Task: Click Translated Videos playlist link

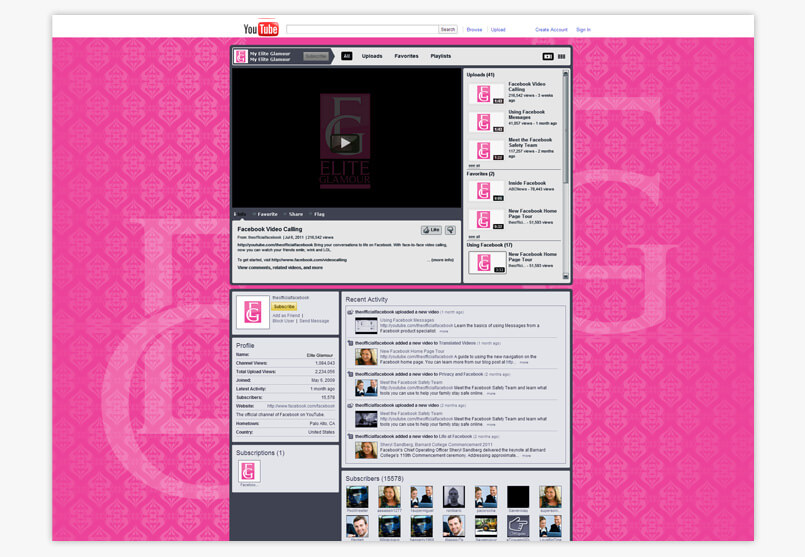Action: pos(457,343)
